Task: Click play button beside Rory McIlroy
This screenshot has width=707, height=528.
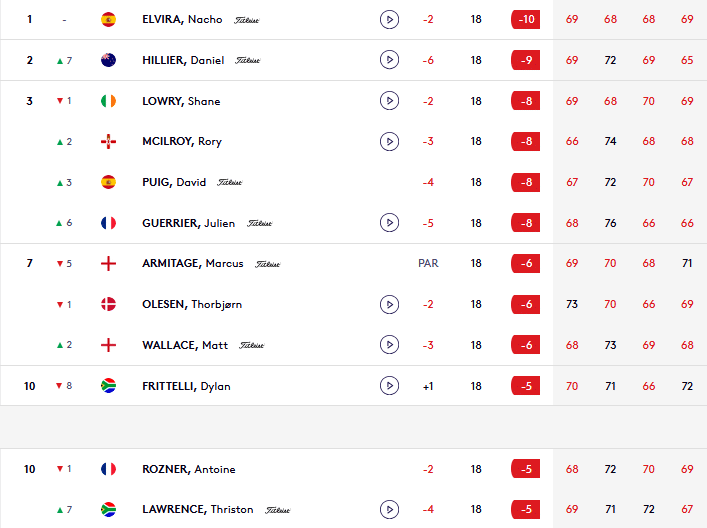Action: tap(389, 141)
